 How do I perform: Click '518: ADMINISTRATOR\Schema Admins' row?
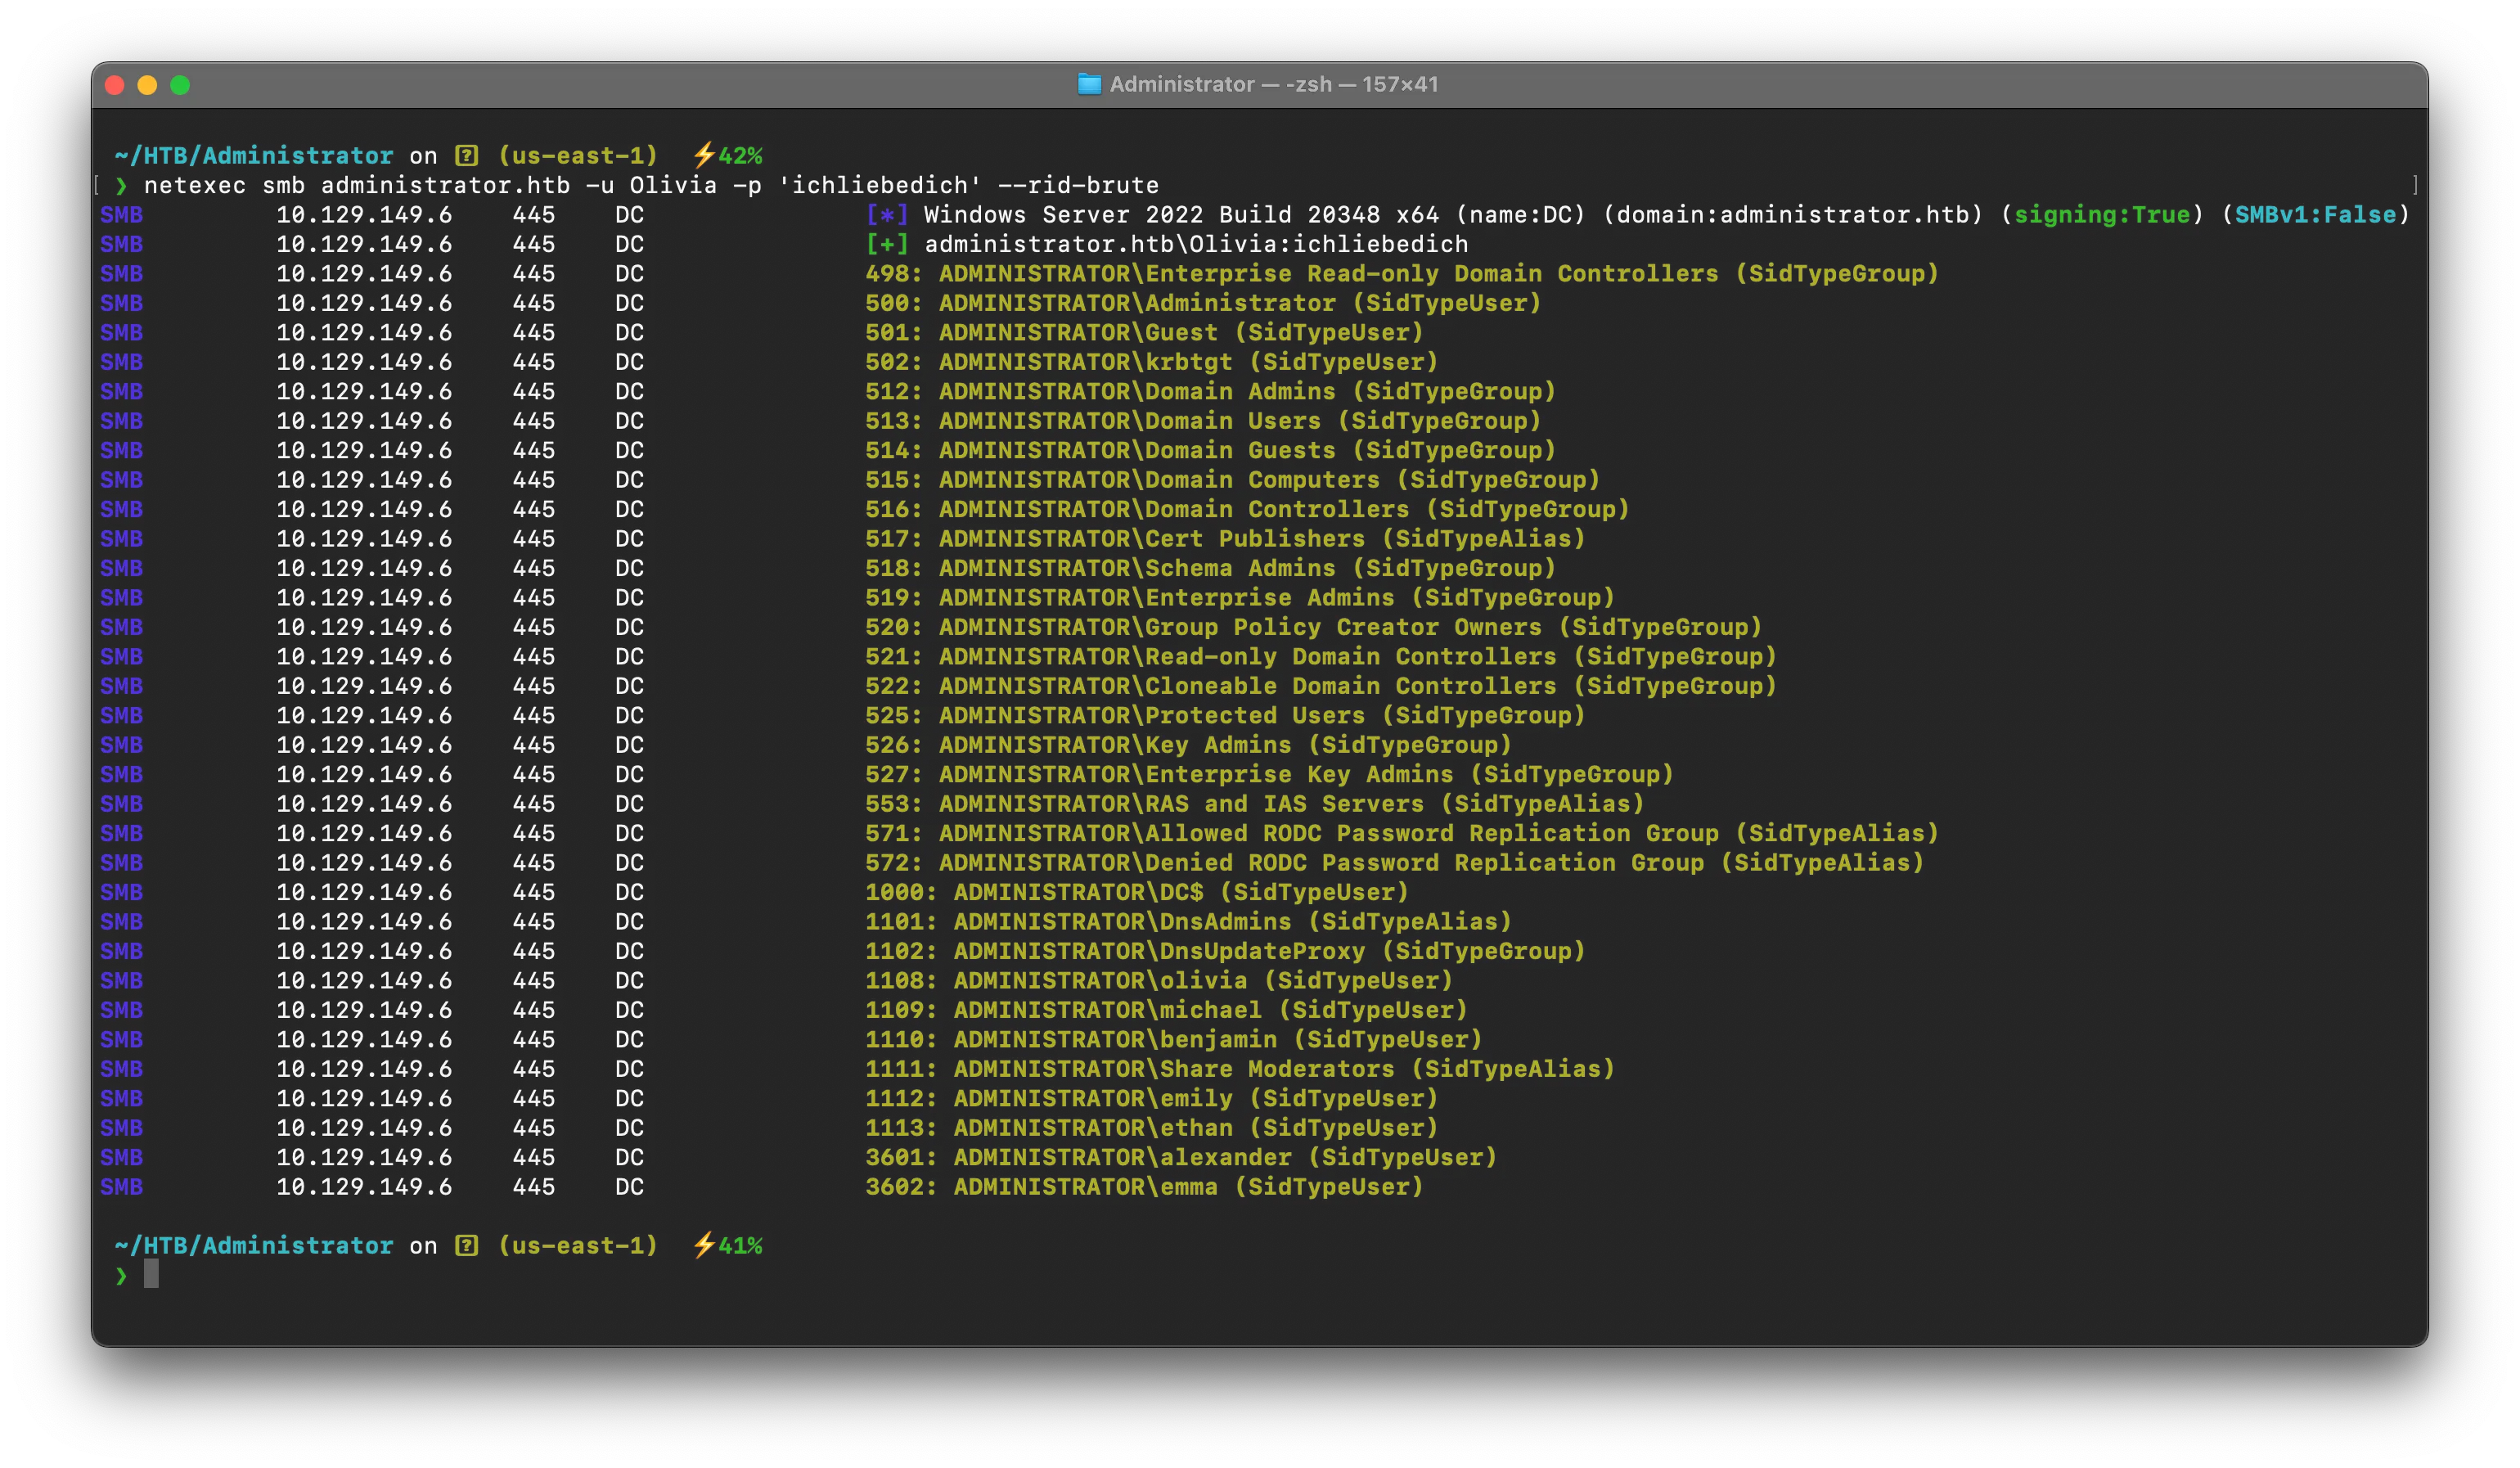click(1211, 568)
